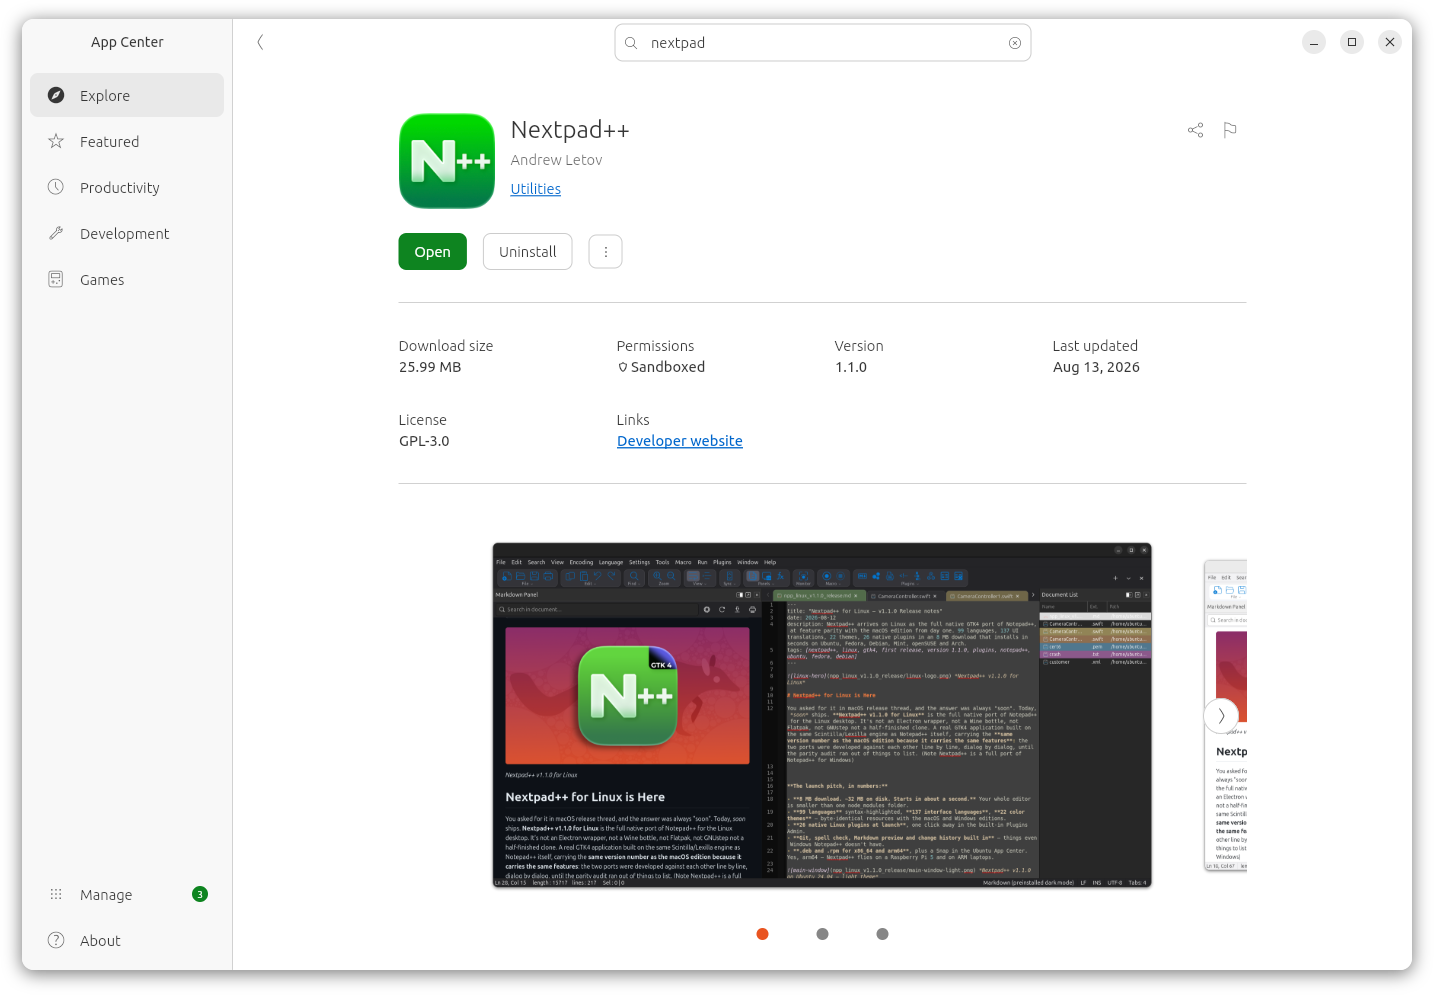Click the search magnifier icon

coord(631,43)
